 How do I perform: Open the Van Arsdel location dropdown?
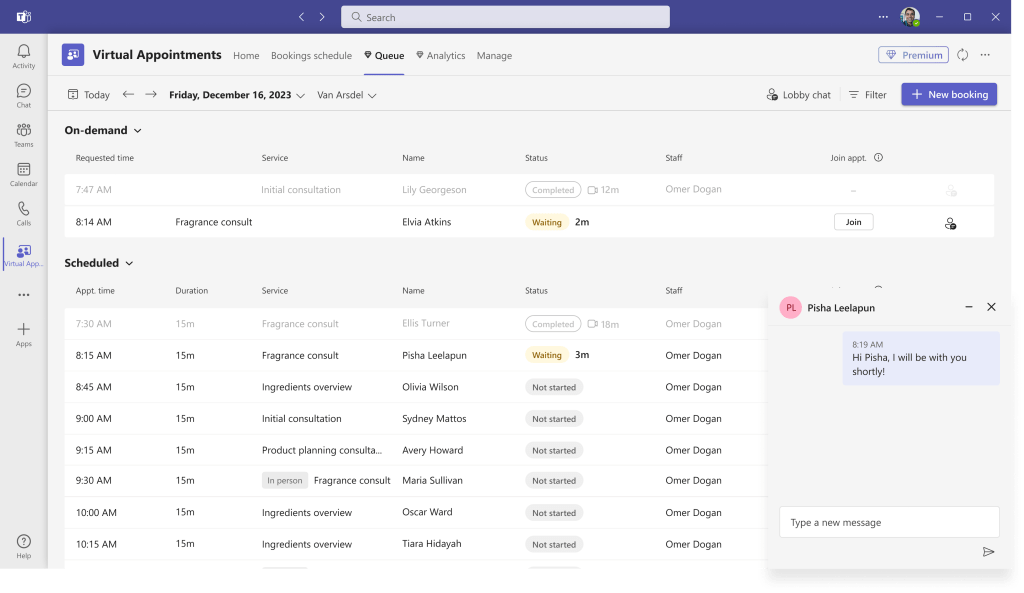tap(346, 96)
